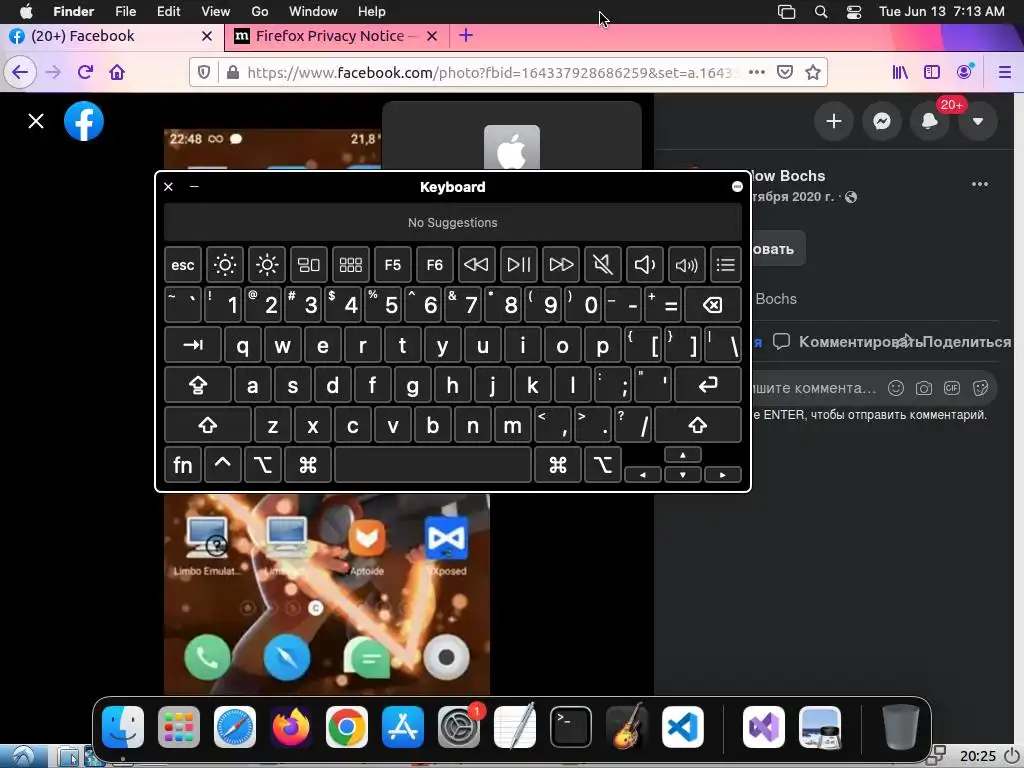The width and height of the screenshot is (1024, 768).
Task: Reload the current Firefox page
Action: (85, 72)
